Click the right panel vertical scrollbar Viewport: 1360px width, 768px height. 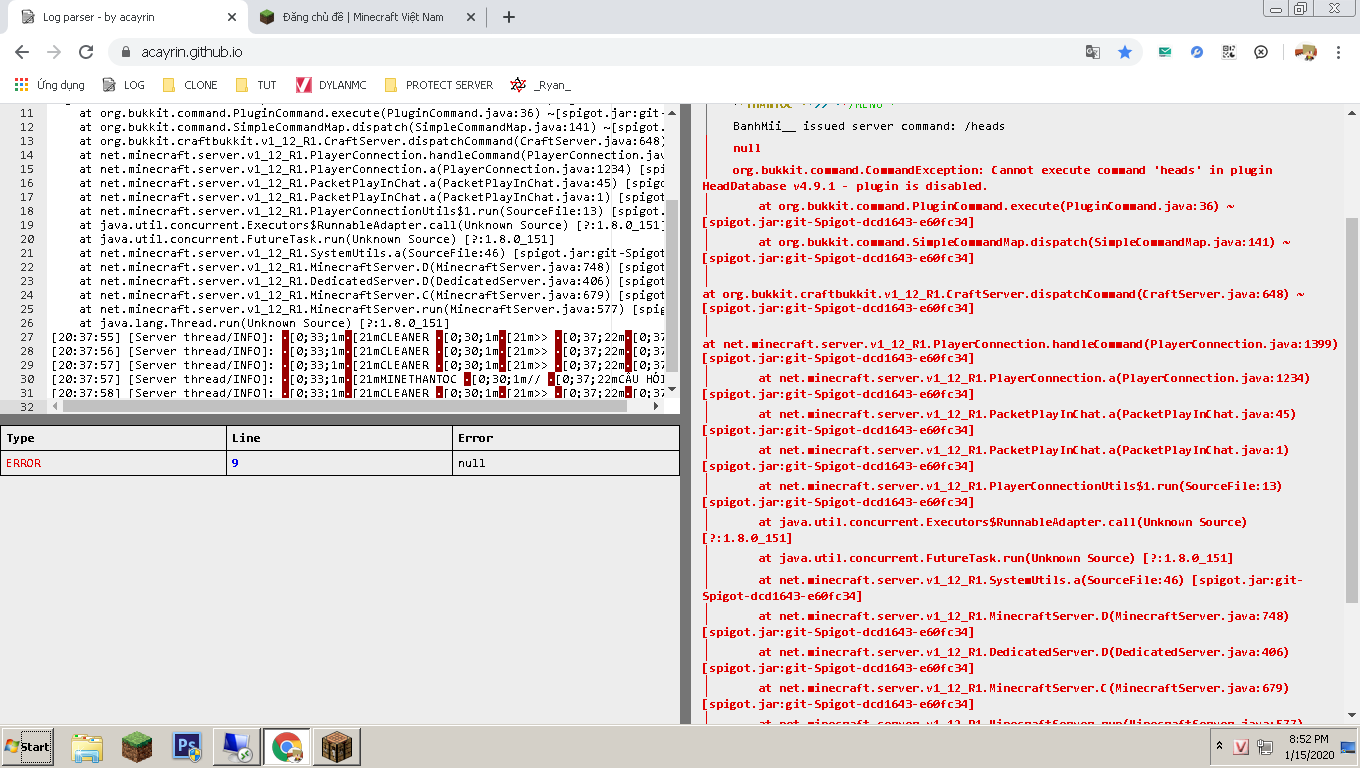point(1352,400)
